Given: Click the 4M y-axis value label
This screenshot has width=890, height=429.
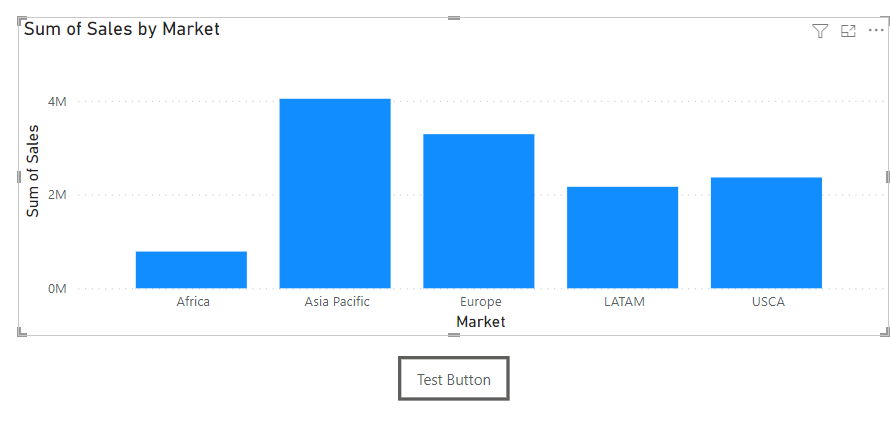Looking at the screenshot, I should [55, 102].
